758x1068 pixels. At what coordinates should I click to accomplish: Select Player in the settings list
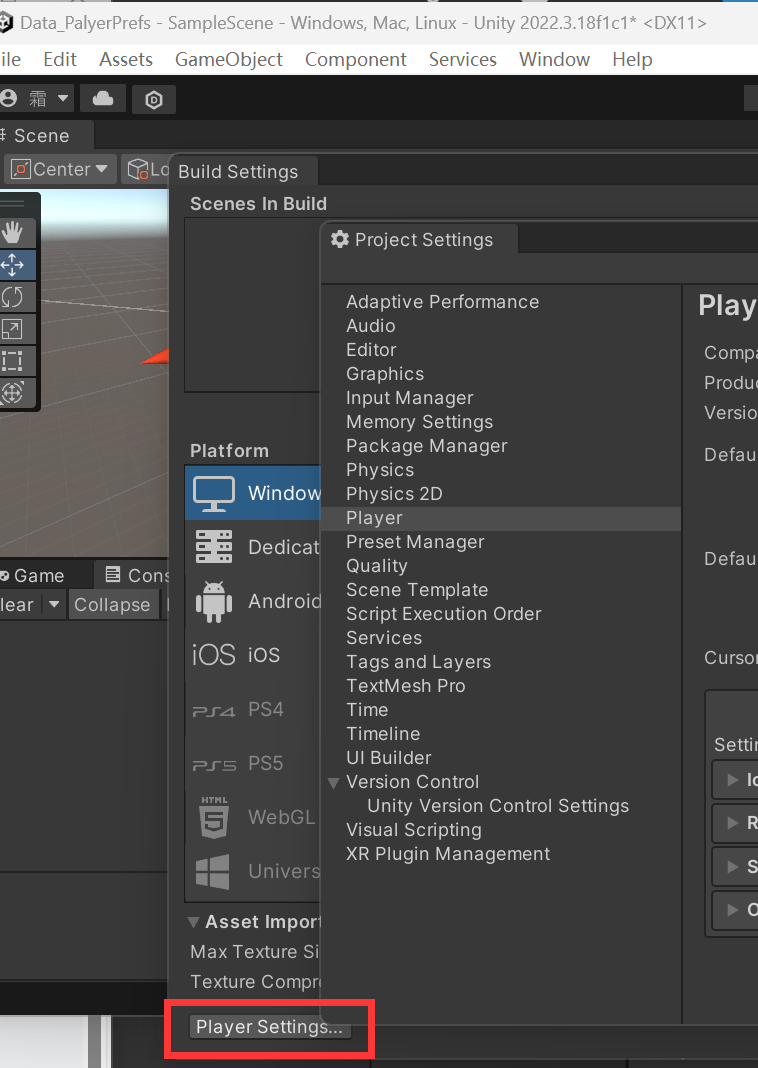click(x=501, y=518)
